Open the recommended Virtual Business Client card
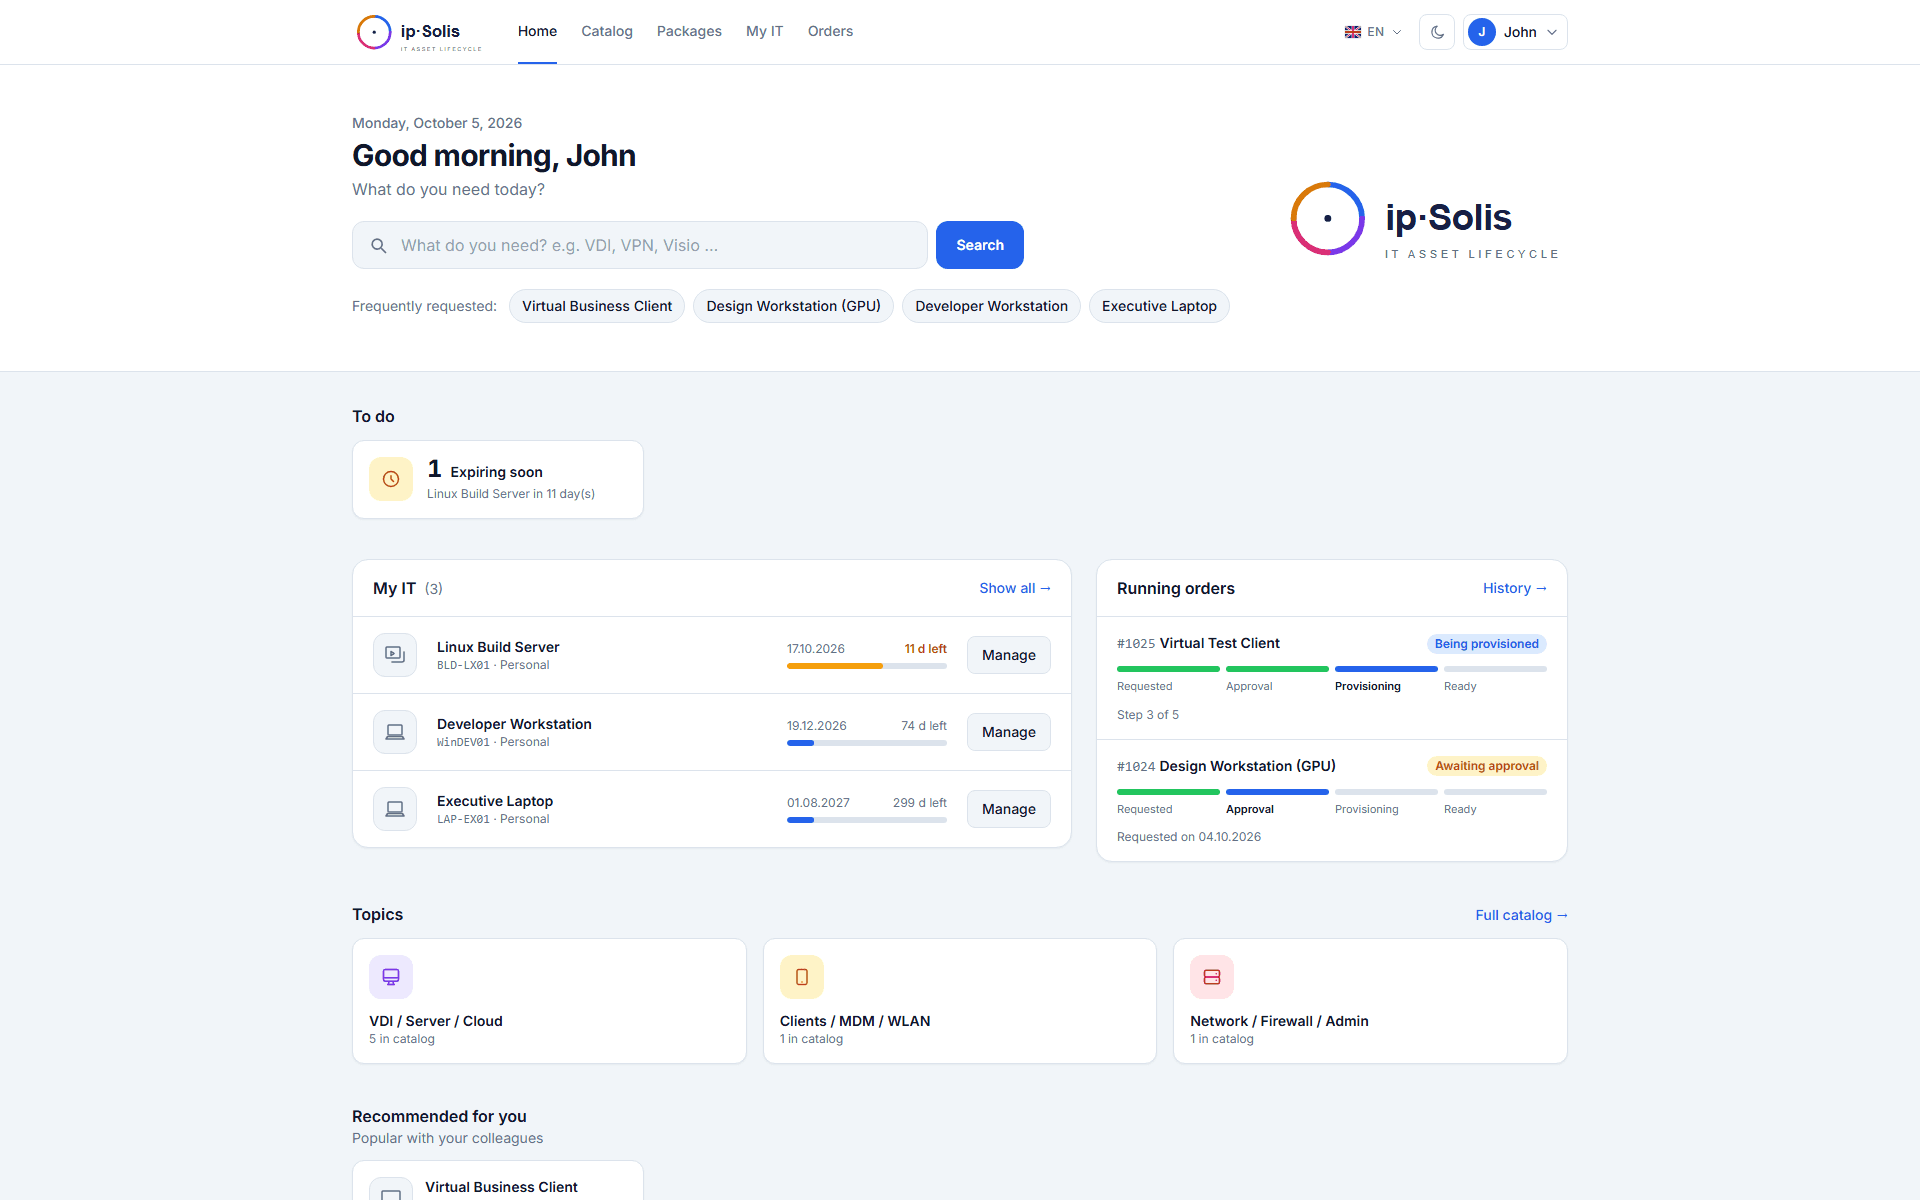Viewport: 1920px width, 1200px height. (498, 1181)
